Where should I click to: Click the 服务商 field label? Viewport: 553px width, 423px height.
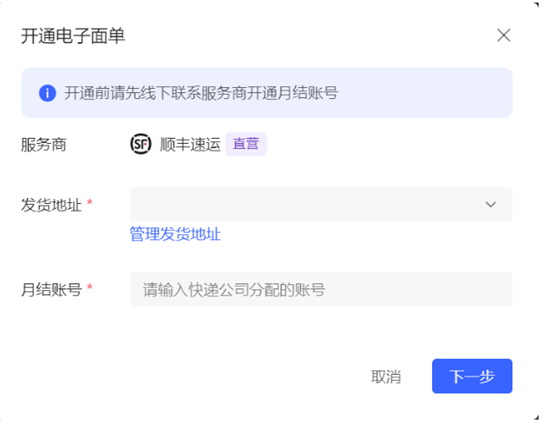click(44, 145)
